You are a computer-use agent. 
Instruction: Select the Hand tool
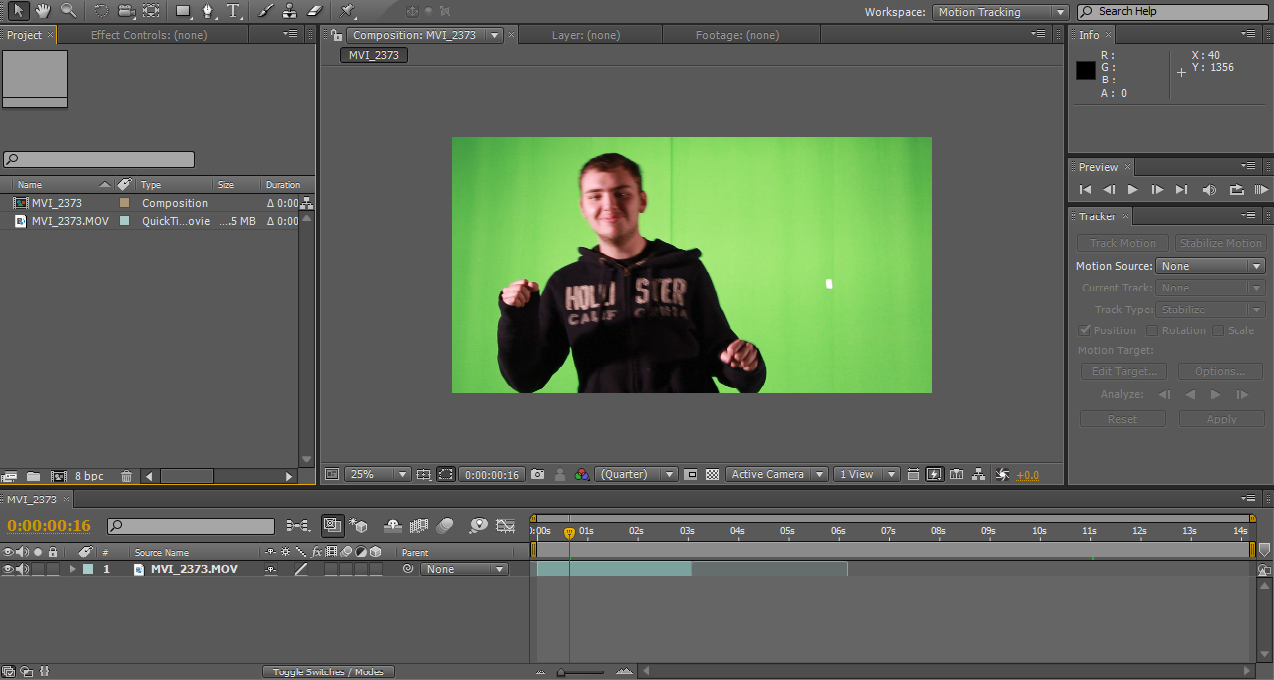pyautogui.click(x=42, y=11)
